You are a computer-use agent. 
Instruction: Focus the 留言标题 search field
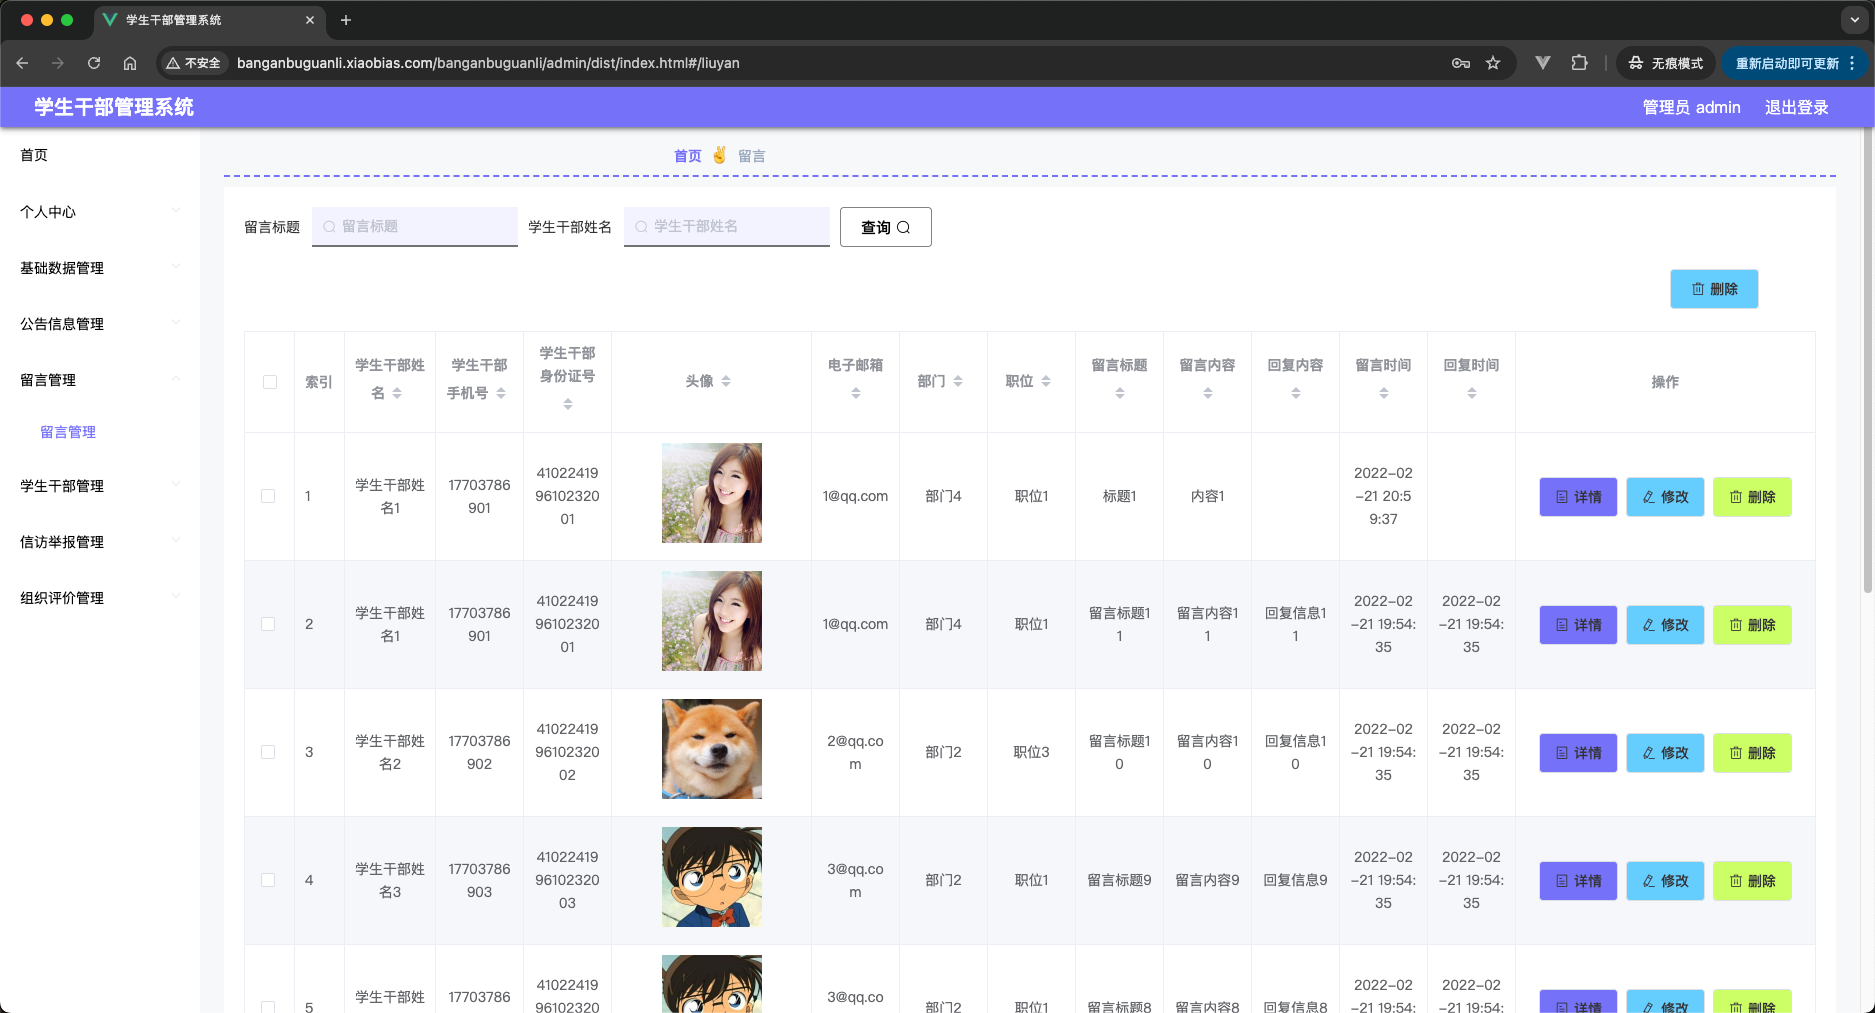pos(415,226)
